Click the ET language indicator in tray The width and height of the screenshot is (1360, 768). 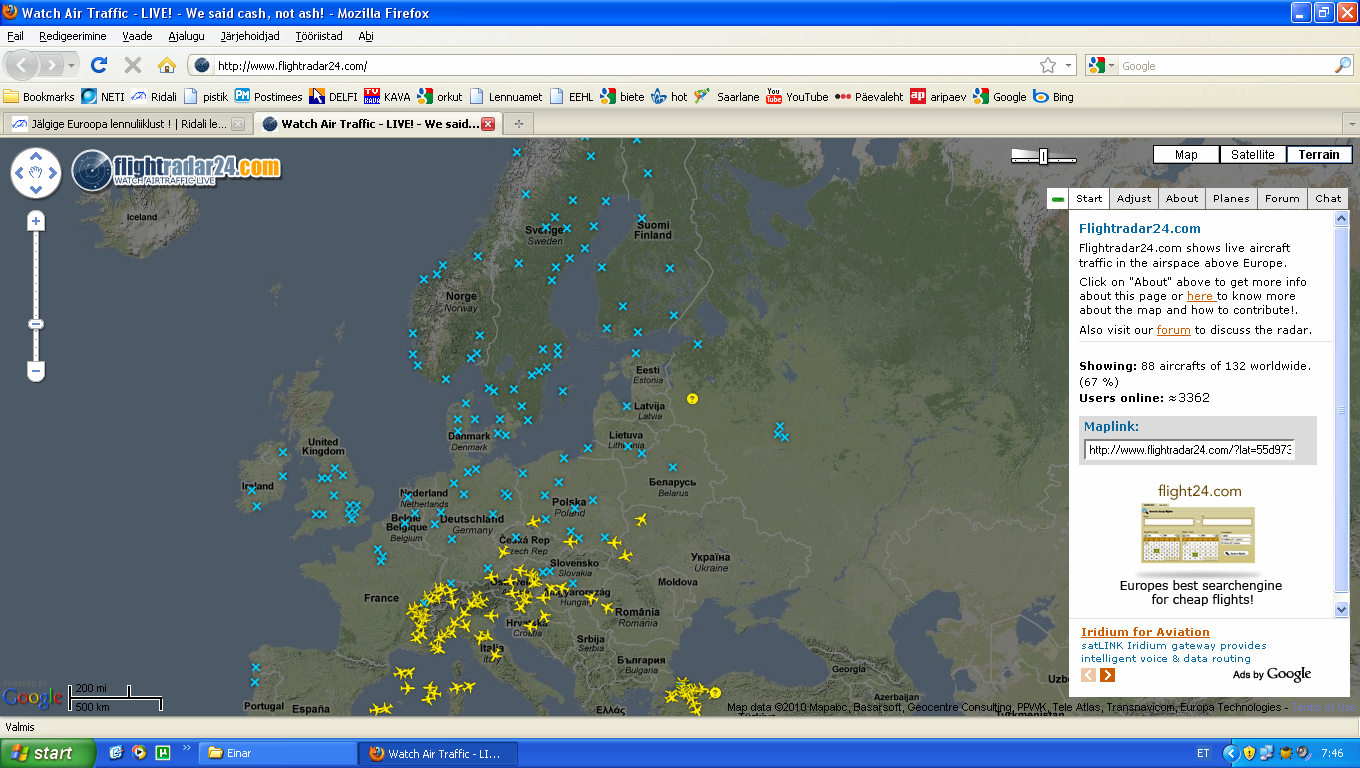pos(1202,753)
